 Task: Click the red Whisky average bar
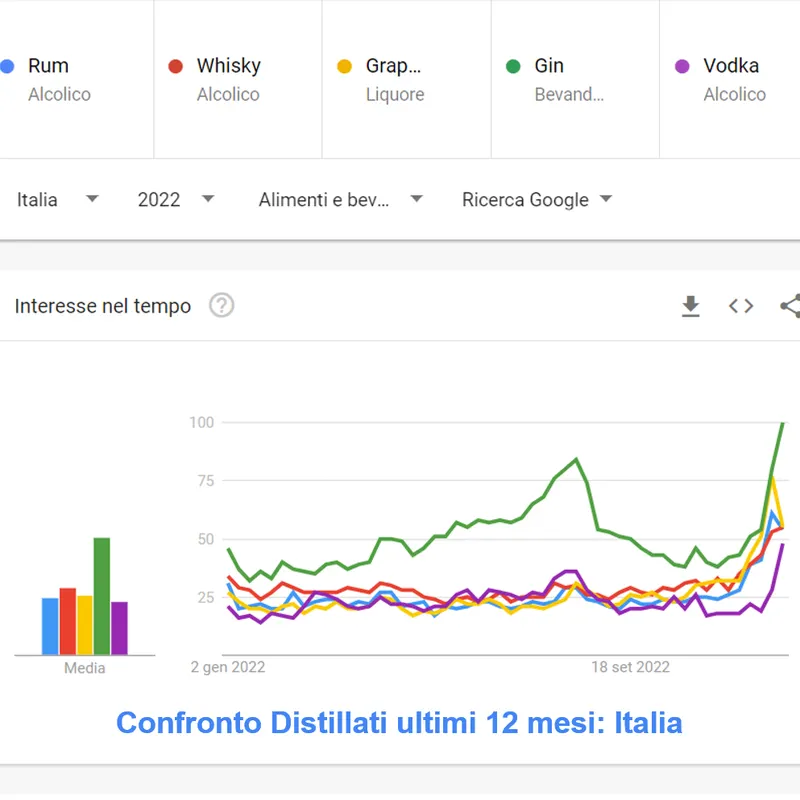(x=68, y=621)
